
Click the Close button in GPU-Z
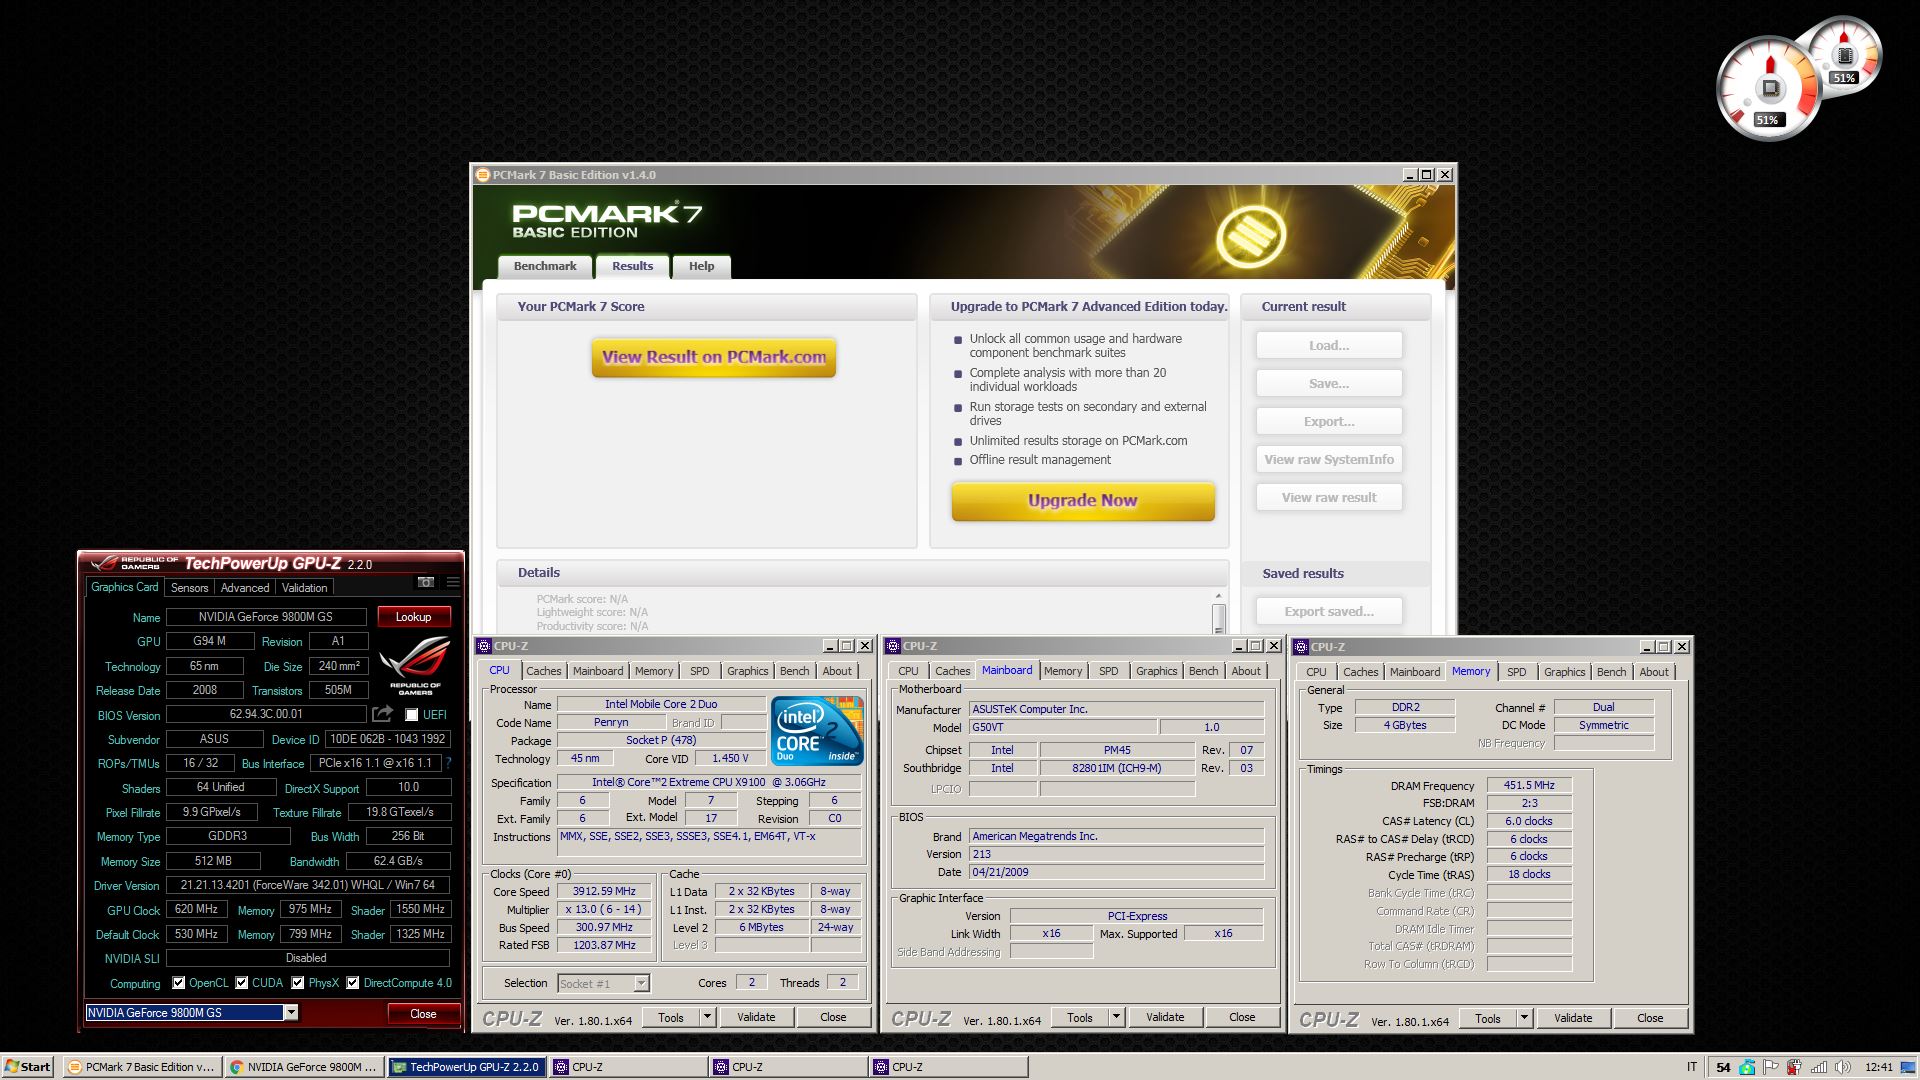(x=423, y=1013)
